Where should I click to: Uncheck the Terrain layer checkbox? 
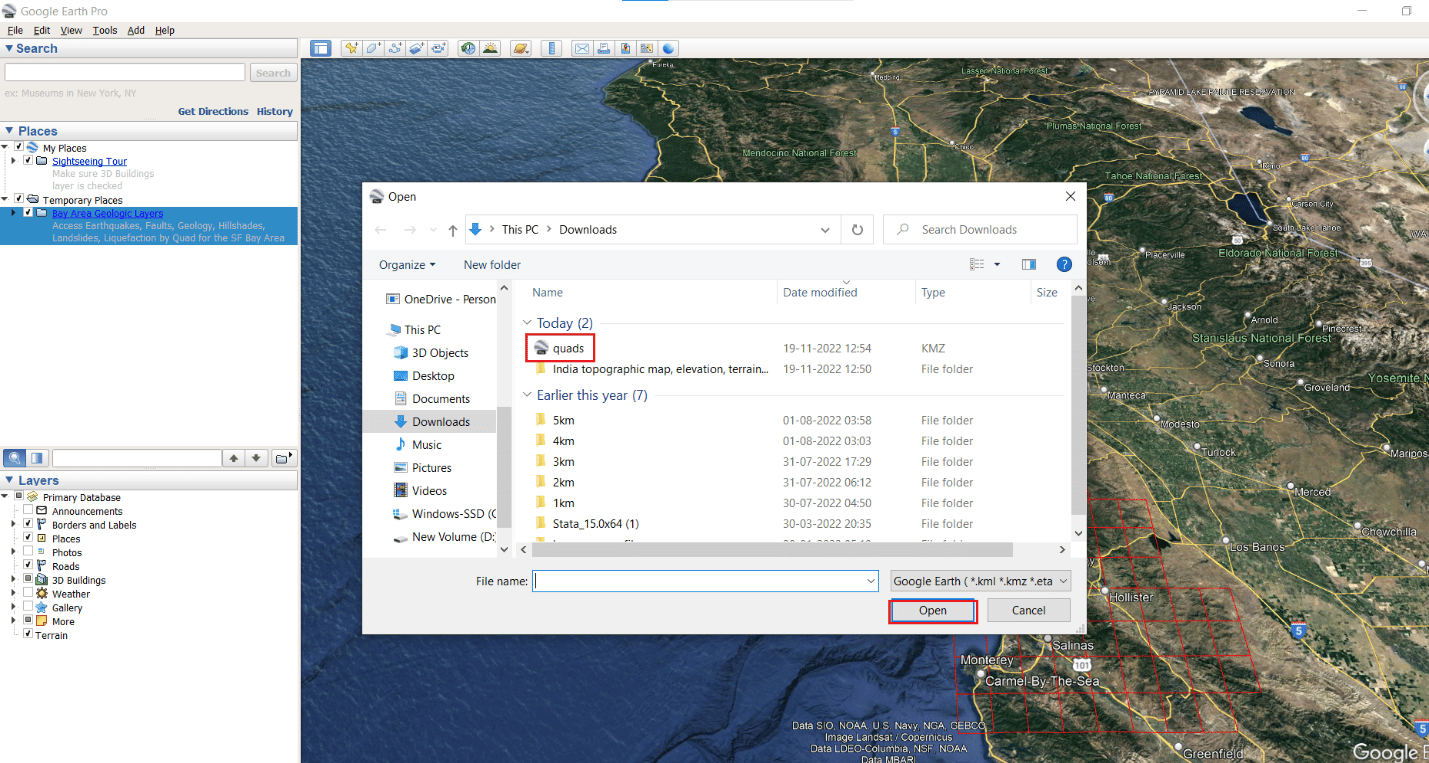[x=28, y=635]
